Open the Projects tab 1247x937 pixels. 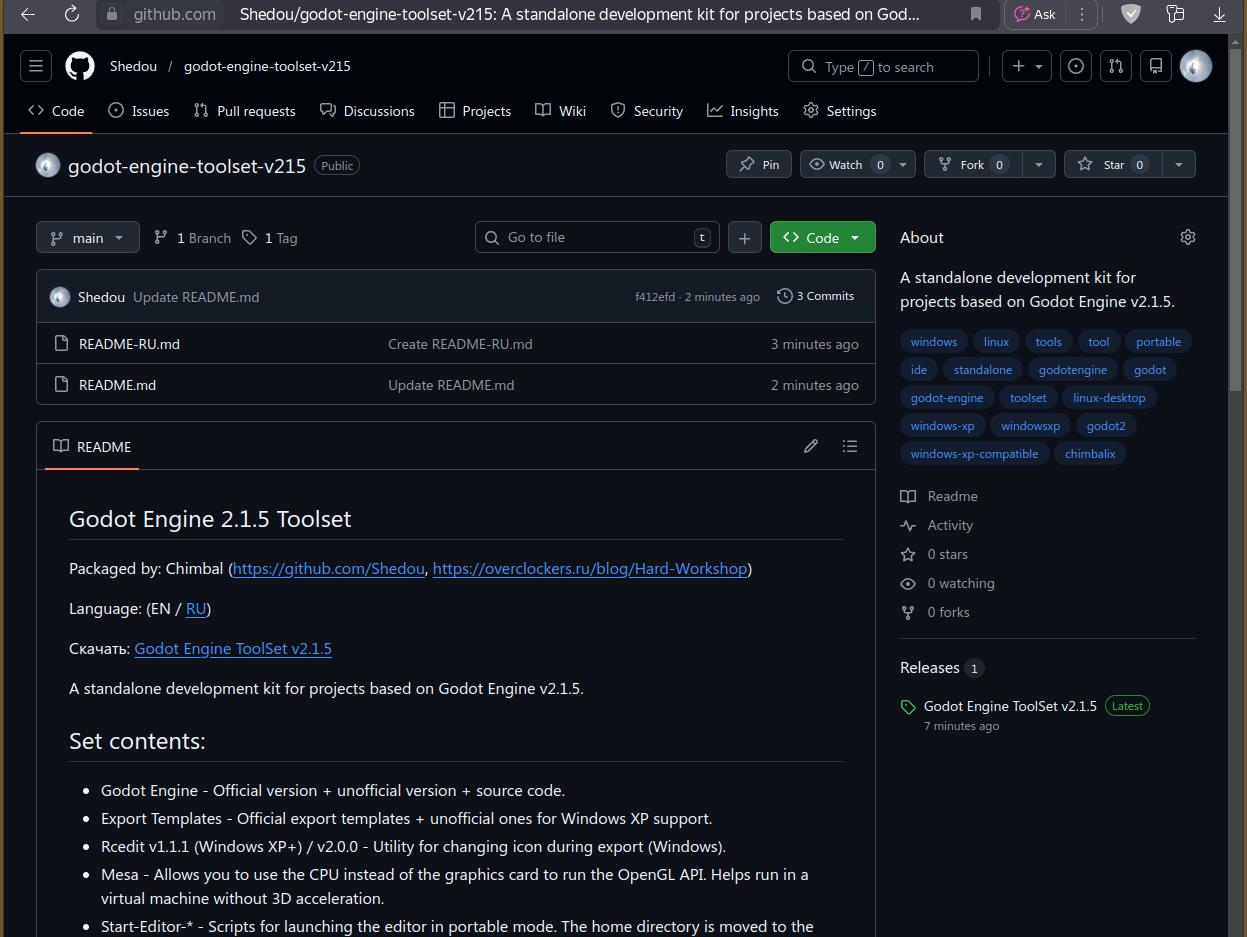tap(475, 111)
